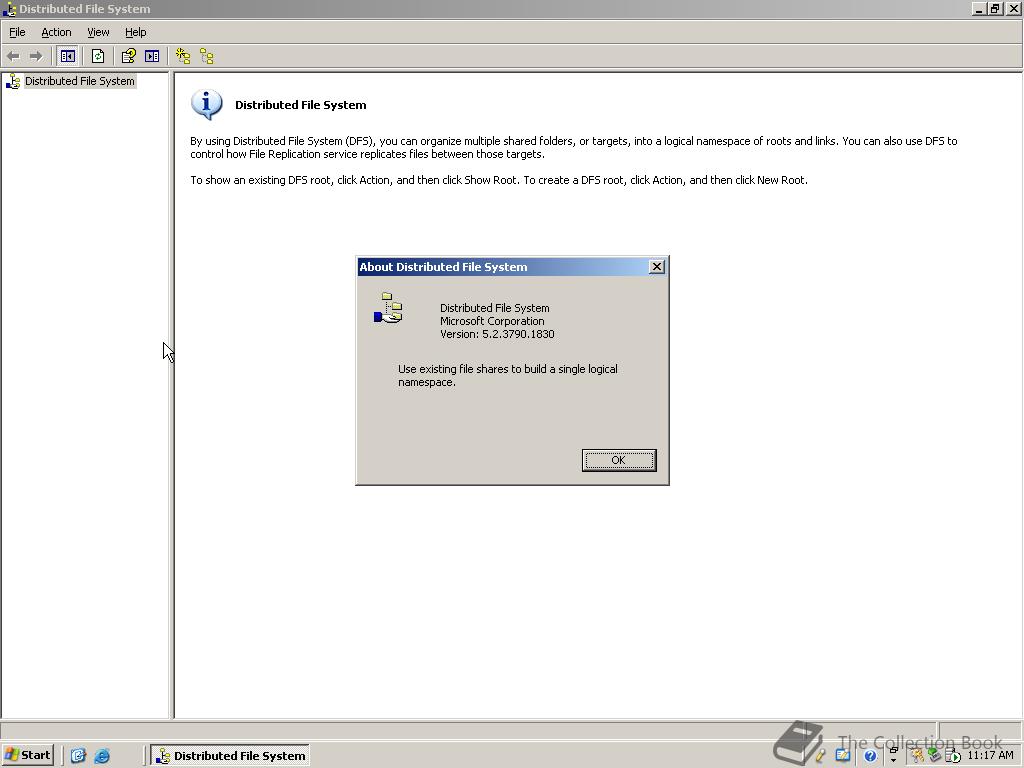The height and width of the screenshot is (768, 1024).
Task: Open the Action menu
Action: [56, 32]
